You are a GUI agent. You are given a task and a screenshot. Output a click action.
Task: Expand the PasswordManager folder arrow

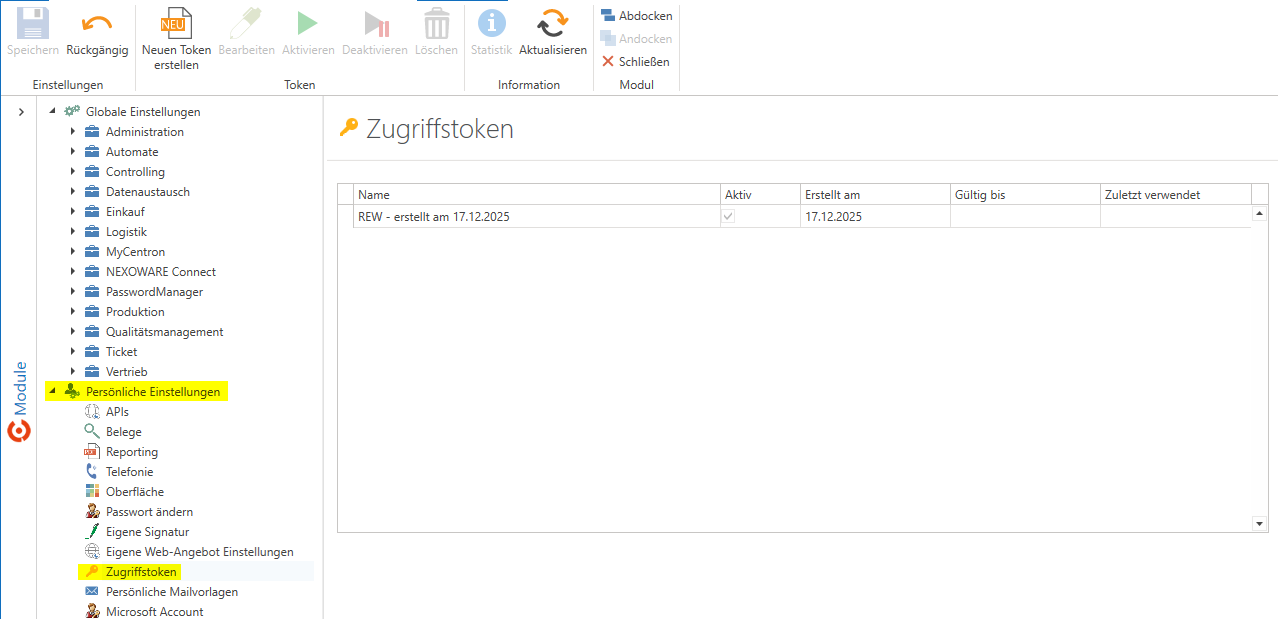click(x=73, y=292)
